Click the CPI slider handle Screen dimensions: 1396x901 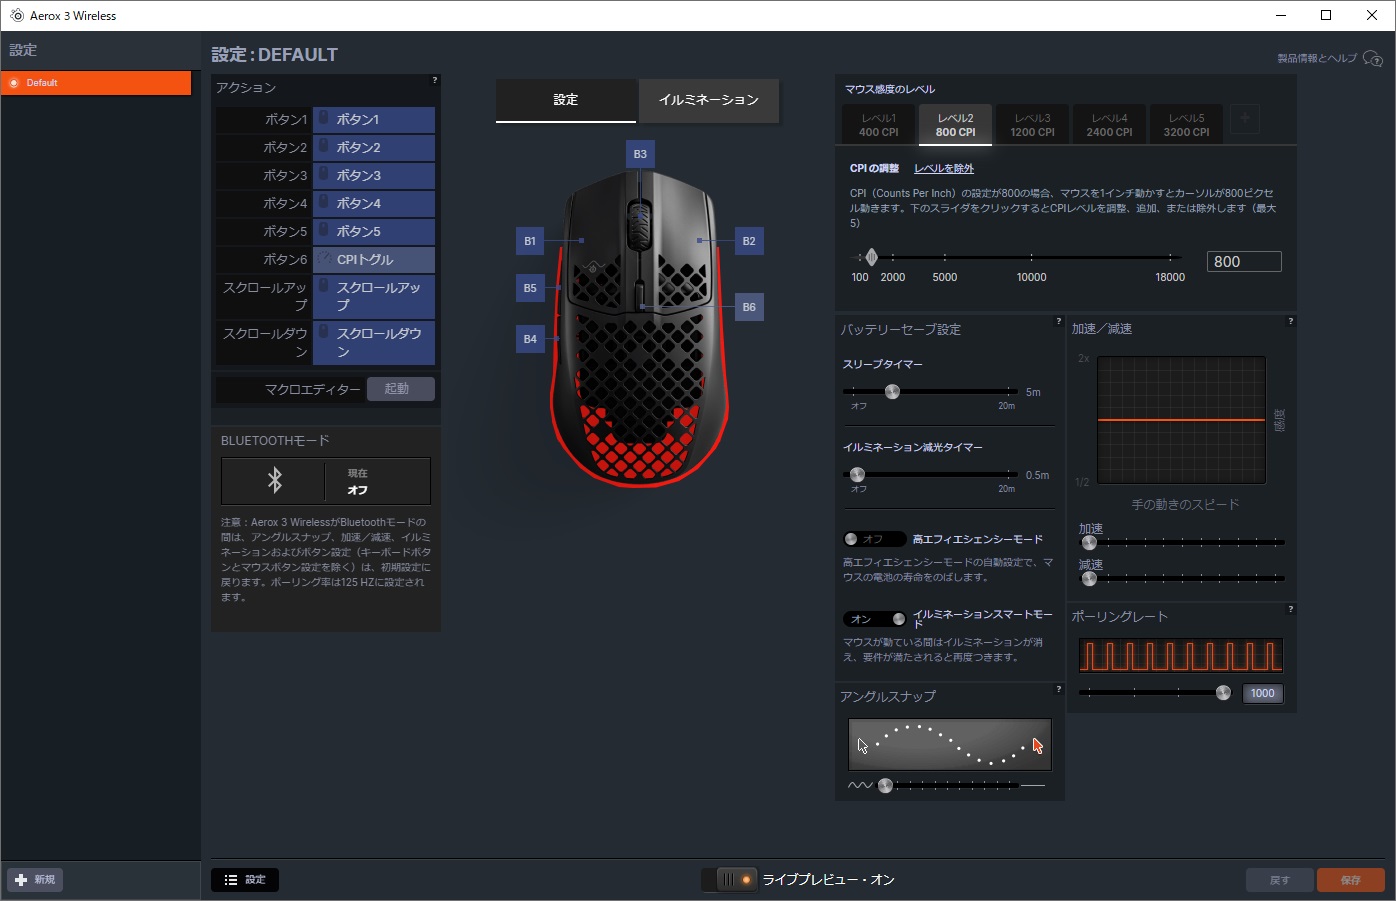pyautogui.click(x=871, y=257)
